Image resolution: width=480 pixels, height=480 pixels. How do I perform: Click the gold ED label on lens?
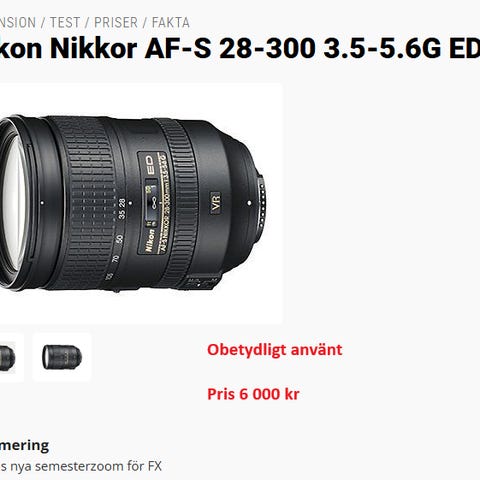pos(150,165)
